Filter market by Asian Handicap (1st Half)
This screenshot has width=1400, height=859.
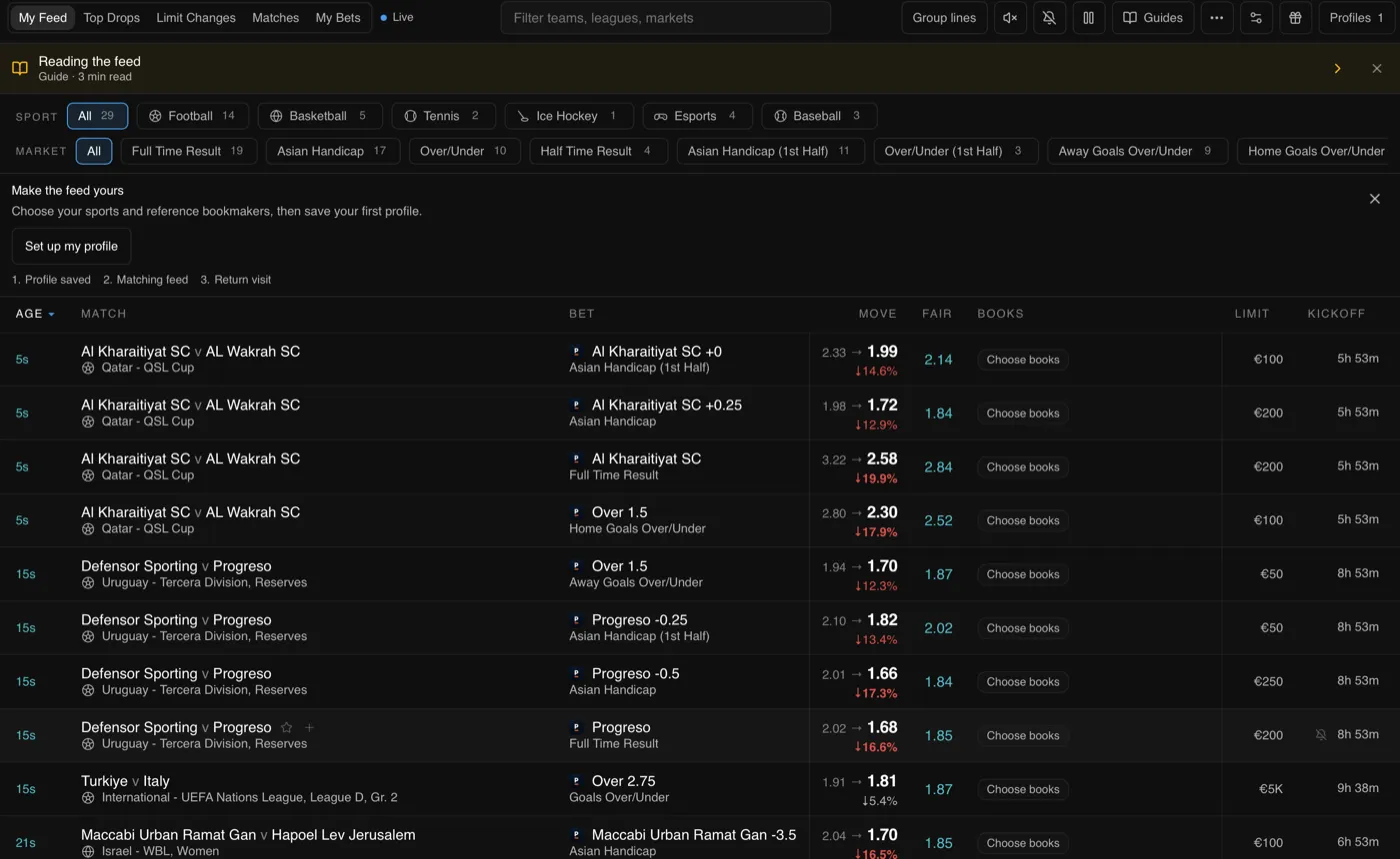pyautogui.click(x=770, y=151)
